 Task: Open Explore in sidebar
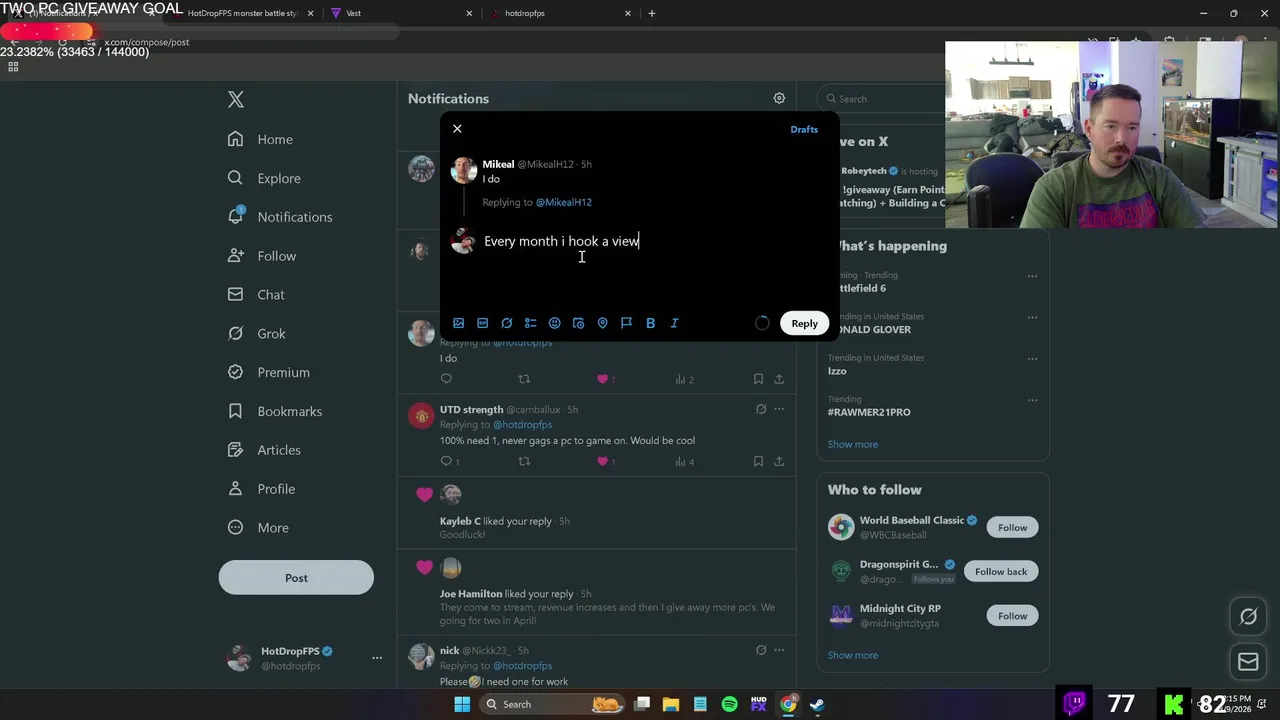[264, 178]
